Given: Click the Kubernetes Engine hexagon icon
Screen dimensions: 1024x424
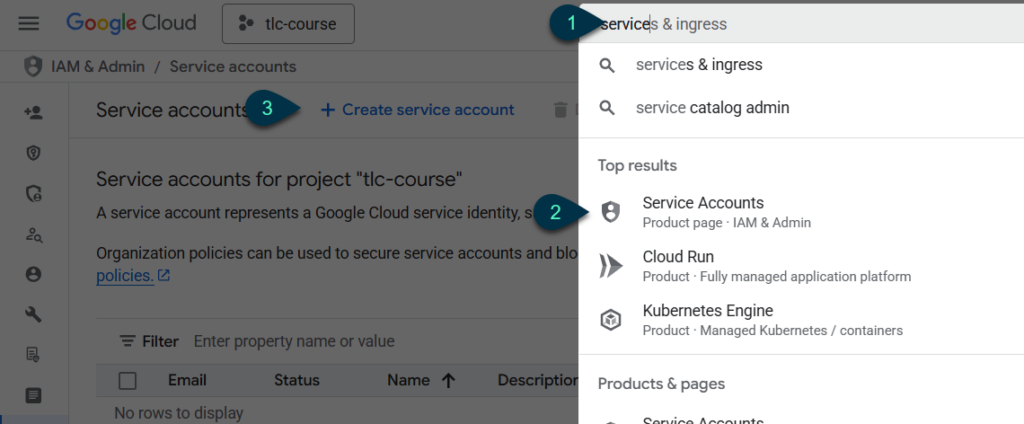Looking at the screenshot, I should [610, 320].
